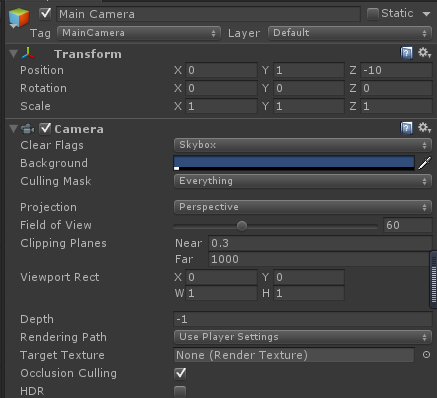Open the Camera component help reference icon
This screenshot has height=398, width=437.
tap(406, 128)
